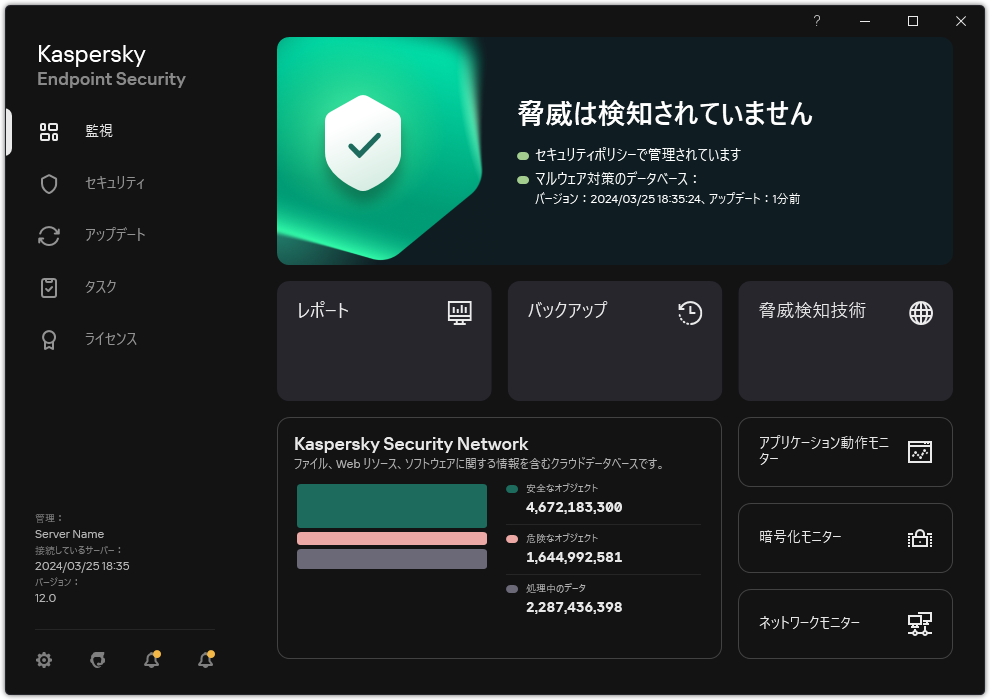This screenshot has width=990, height=700.
Task: Click the camera icon on 暗号化モニター card
Action: pos(919,538)
